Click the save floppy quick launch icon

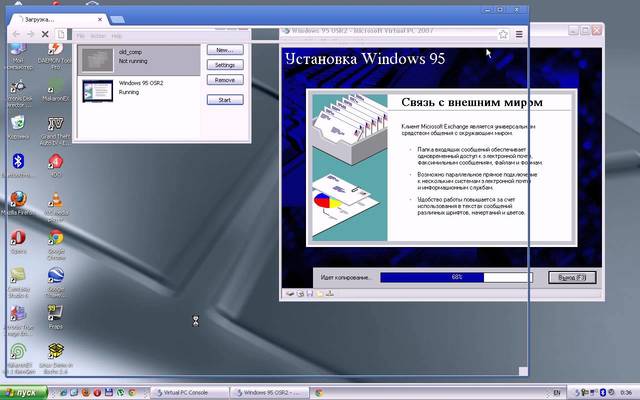click(109, 393)
